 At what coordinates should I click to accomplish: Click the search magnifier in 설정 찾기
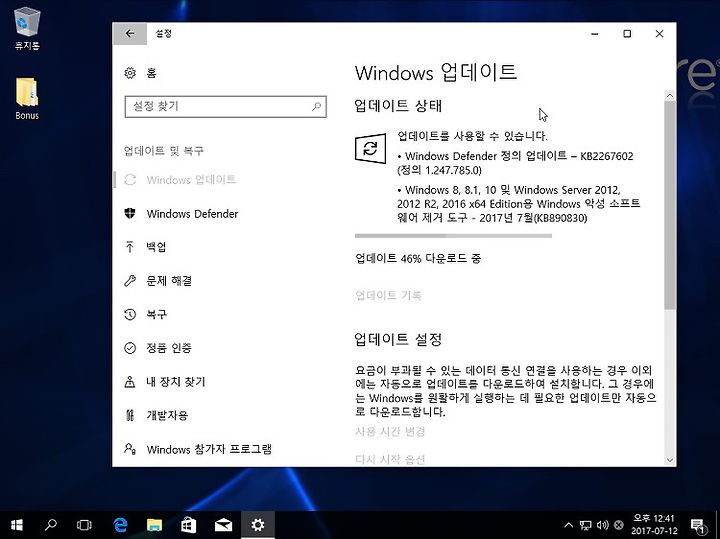click(316, 107)
